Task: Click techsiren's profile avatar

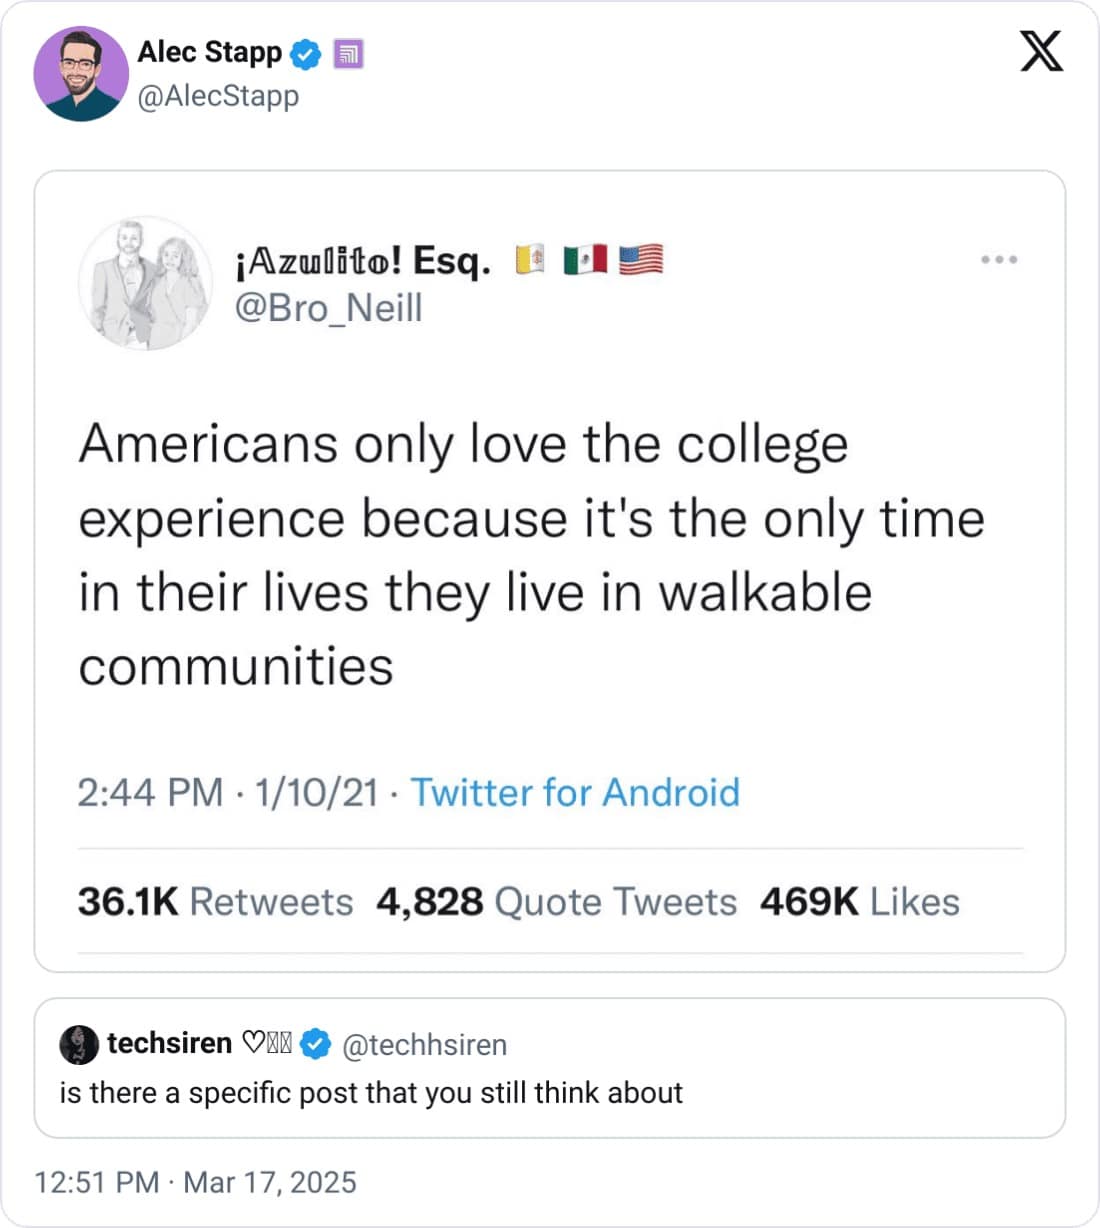Action: [80, 1045]
